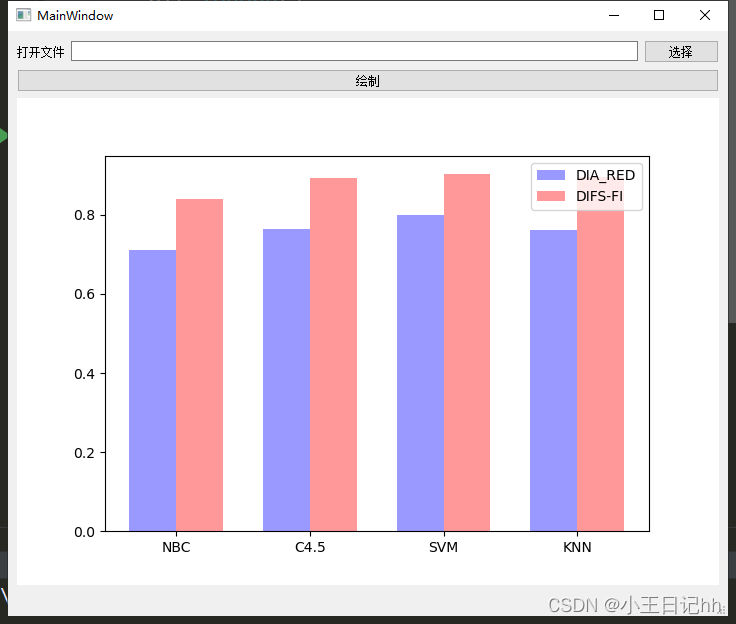Screen dimensions: 736x624
Task: Close the MainWindow window
Action: [x=705, y=15]
